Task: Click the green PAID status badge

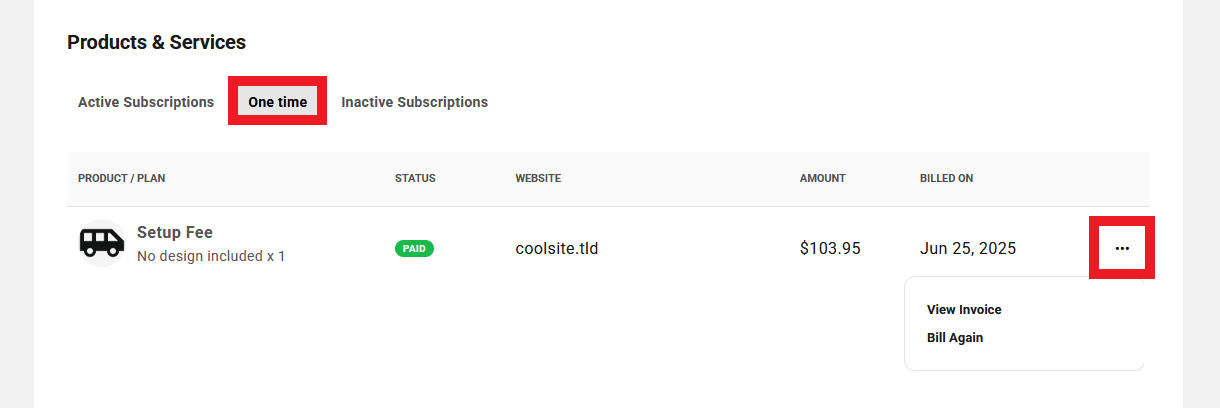Action: (x=414, y=248)
